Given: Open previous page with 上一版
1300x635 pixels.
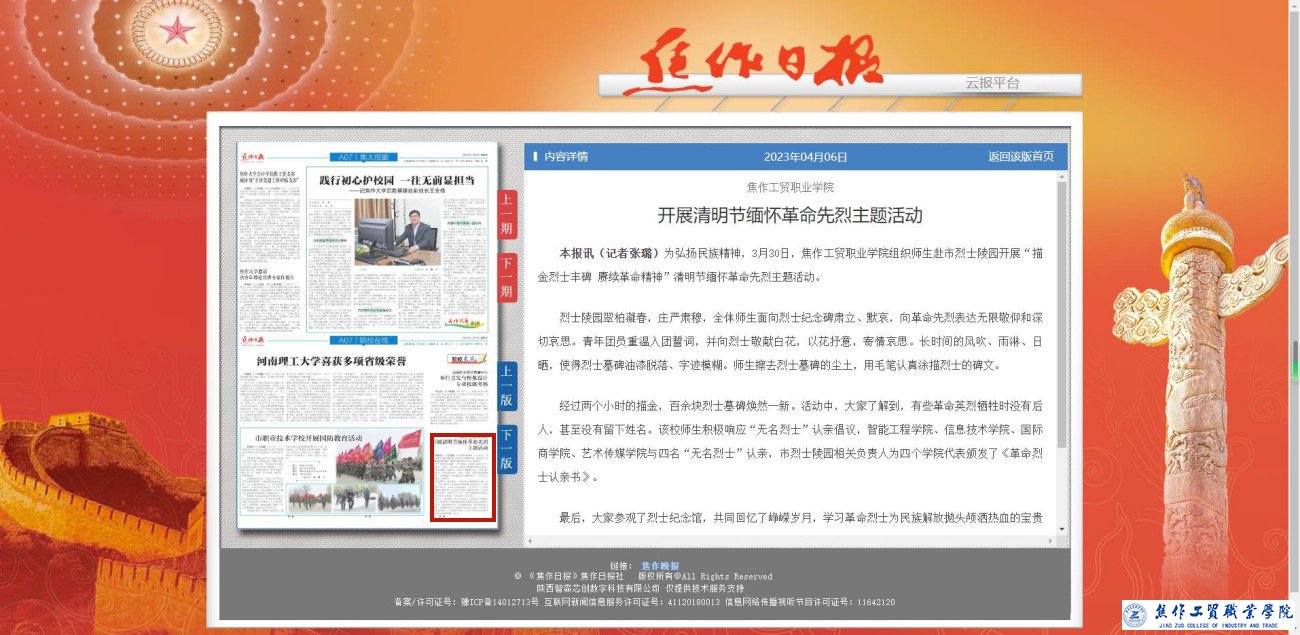Looking at the screenshot, I should (507, 386).
